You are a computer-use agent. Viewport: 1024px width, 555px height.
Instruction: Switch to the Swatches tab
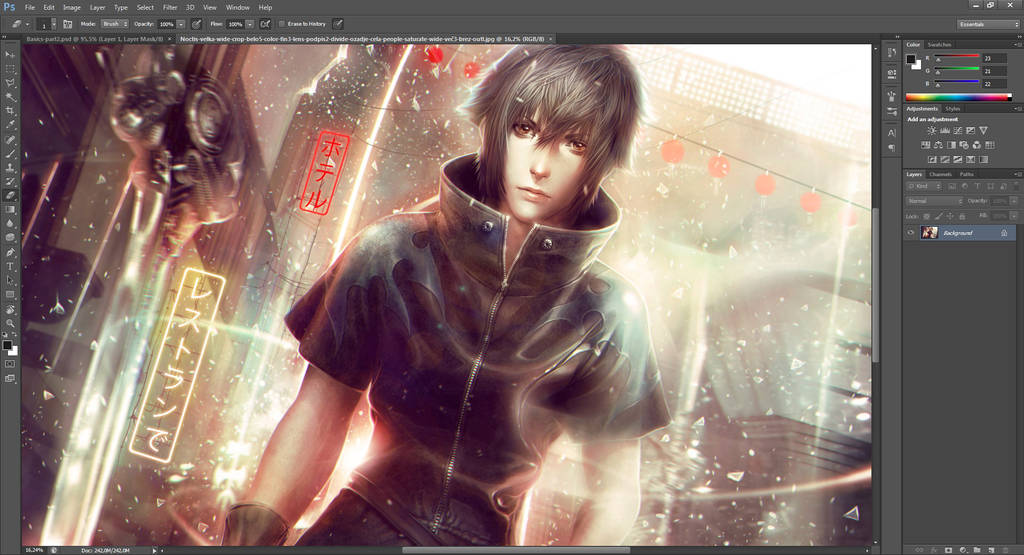[x=939, y=44]
